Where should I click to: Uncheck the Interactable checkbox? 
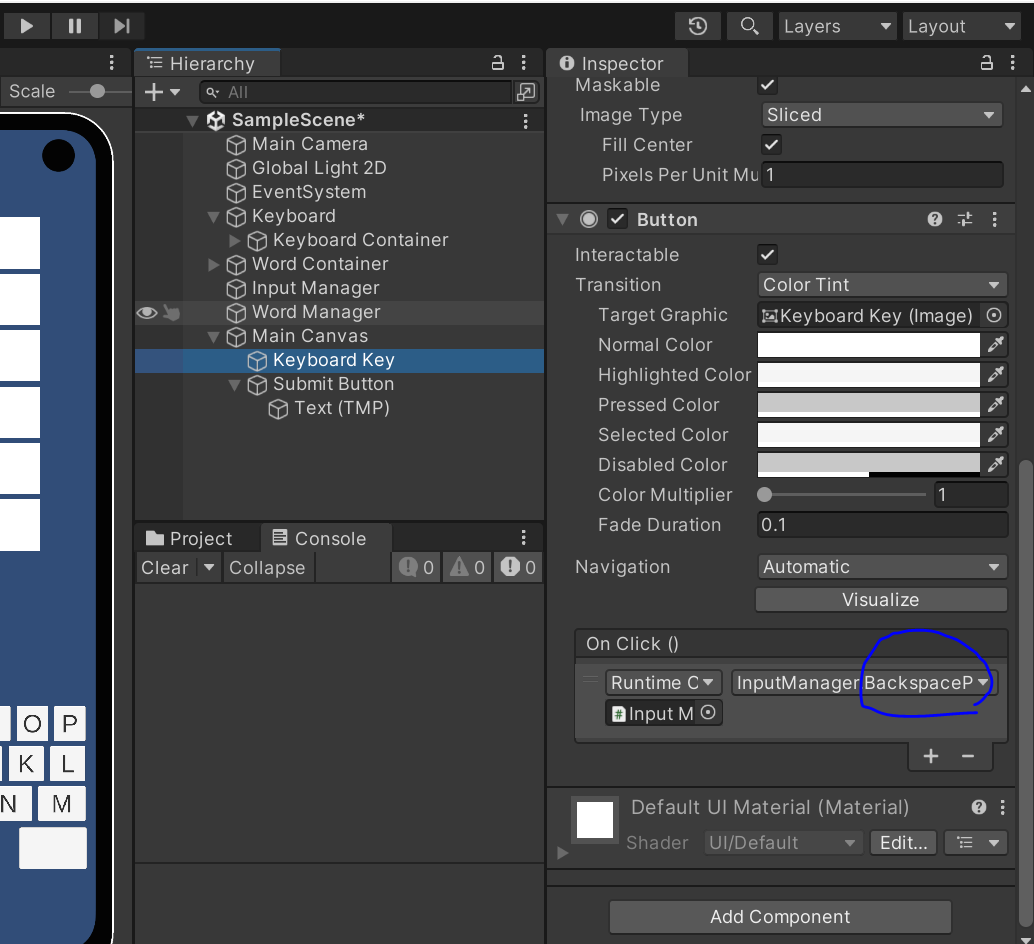(768, 255)
